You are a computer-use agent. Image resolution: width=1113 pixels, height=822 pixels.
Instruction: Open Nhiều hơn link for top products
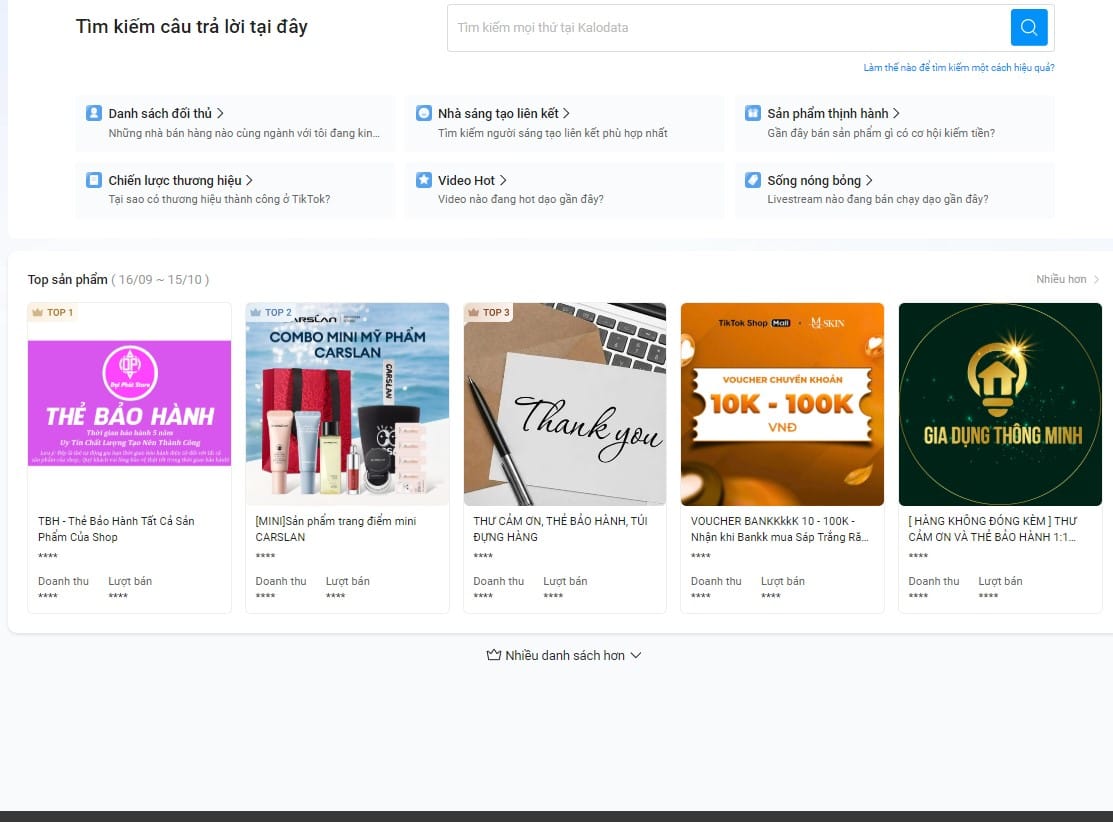(x=1067, y=279)
